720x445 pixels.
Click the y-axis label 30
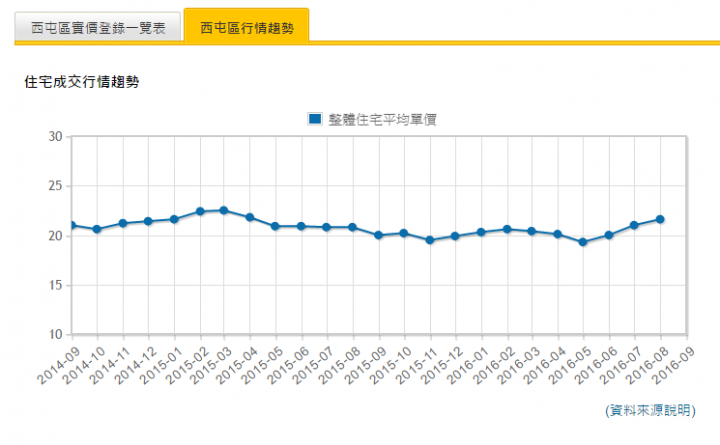click(x=55, y=136)
